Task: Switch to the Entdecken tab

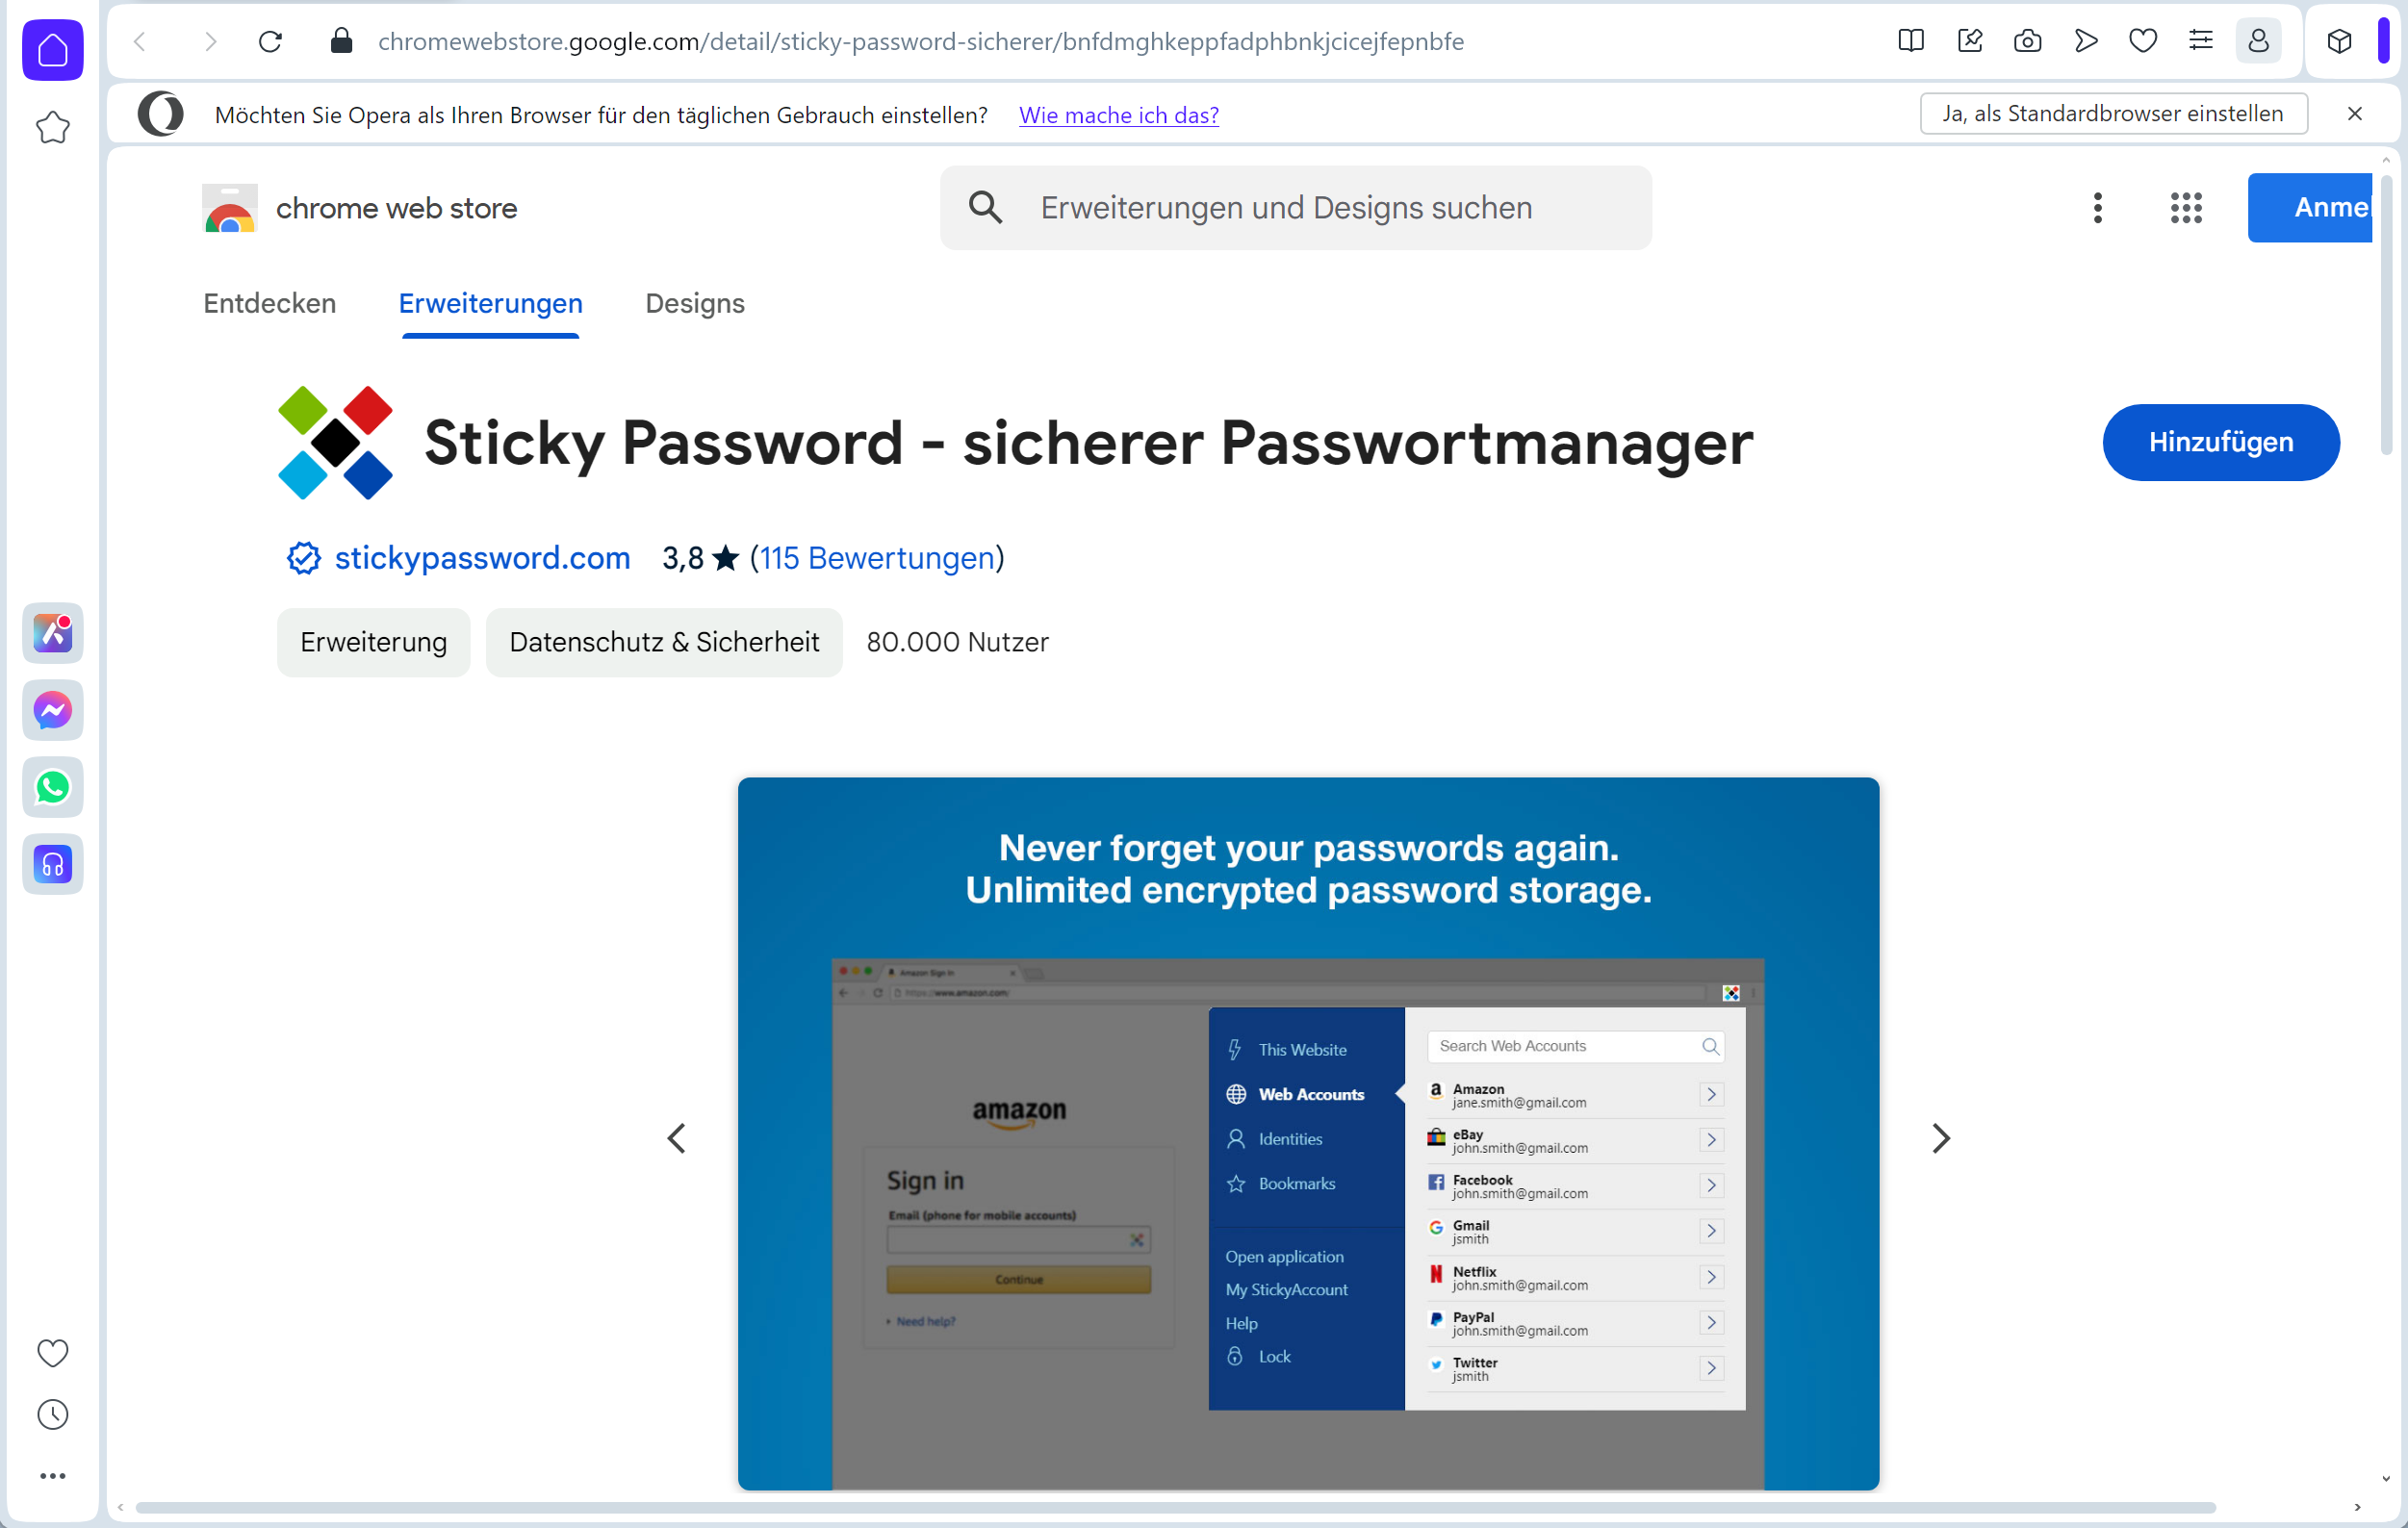Action: [x=269, y=303]
